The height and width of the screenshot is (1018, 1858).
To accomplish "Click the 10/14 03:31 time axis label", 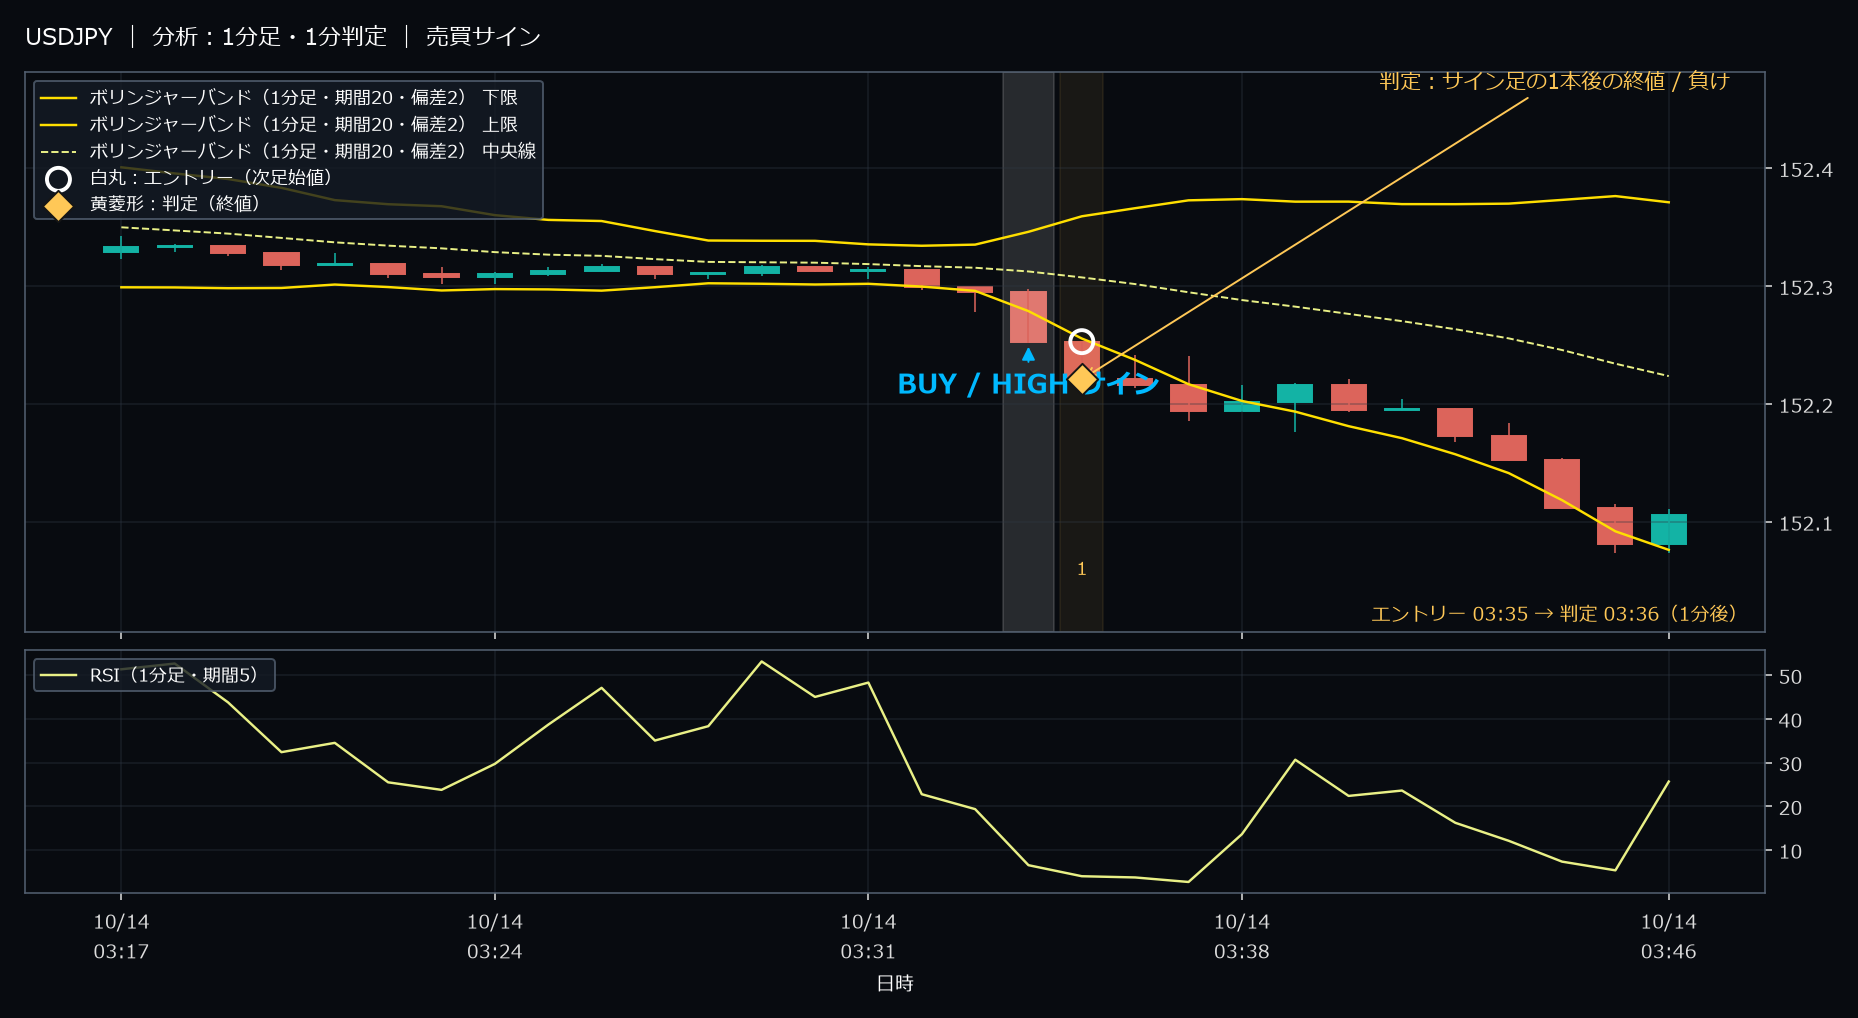I will click(868, 937).
